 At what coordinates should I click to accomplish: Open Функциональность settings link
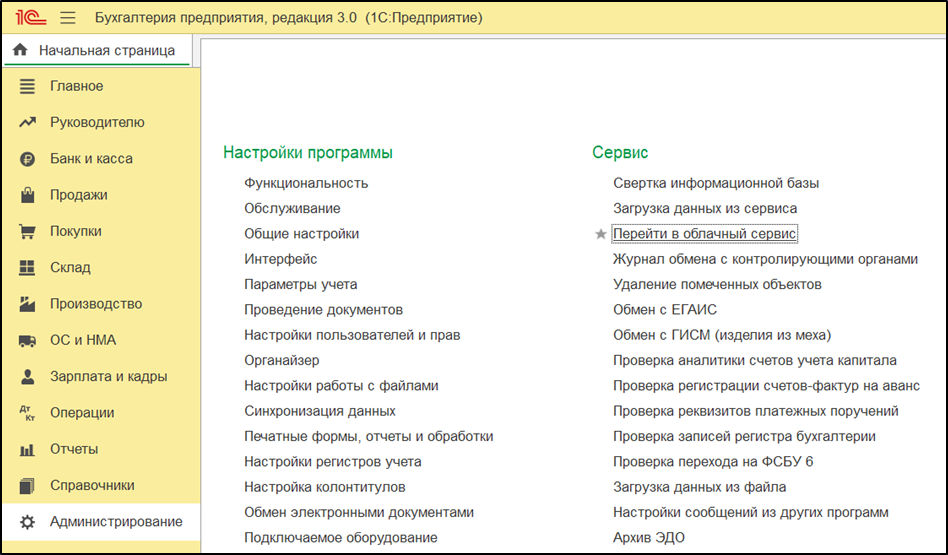coord(306,183)
